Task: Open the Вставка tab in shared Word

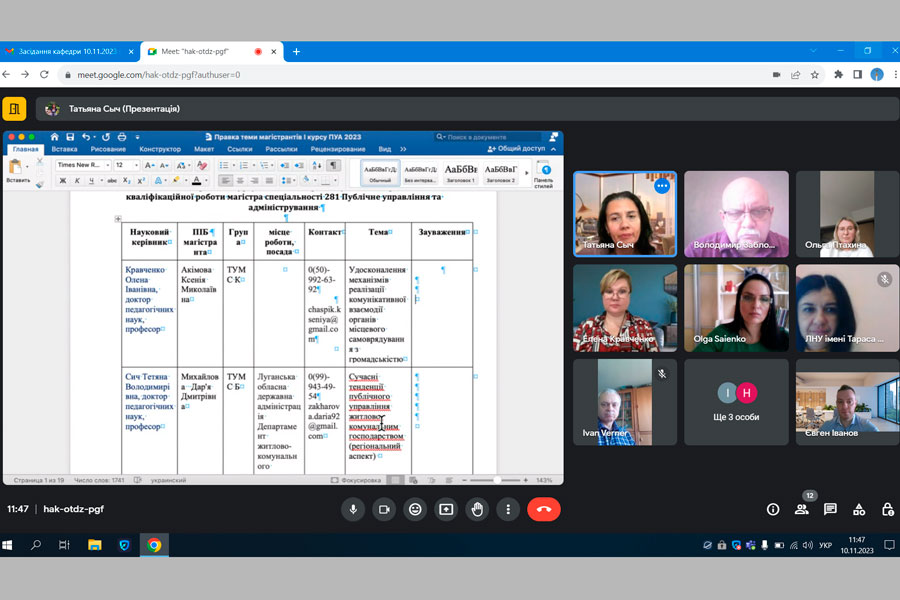Action: pyautogui.click(x=64, y=149)
